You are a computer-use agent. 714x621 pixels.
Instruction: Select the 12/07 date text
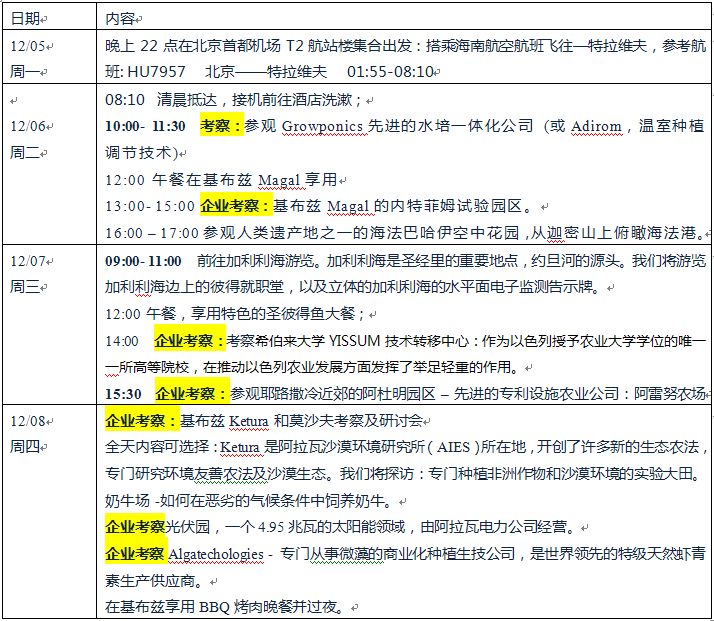pos(27,260)
